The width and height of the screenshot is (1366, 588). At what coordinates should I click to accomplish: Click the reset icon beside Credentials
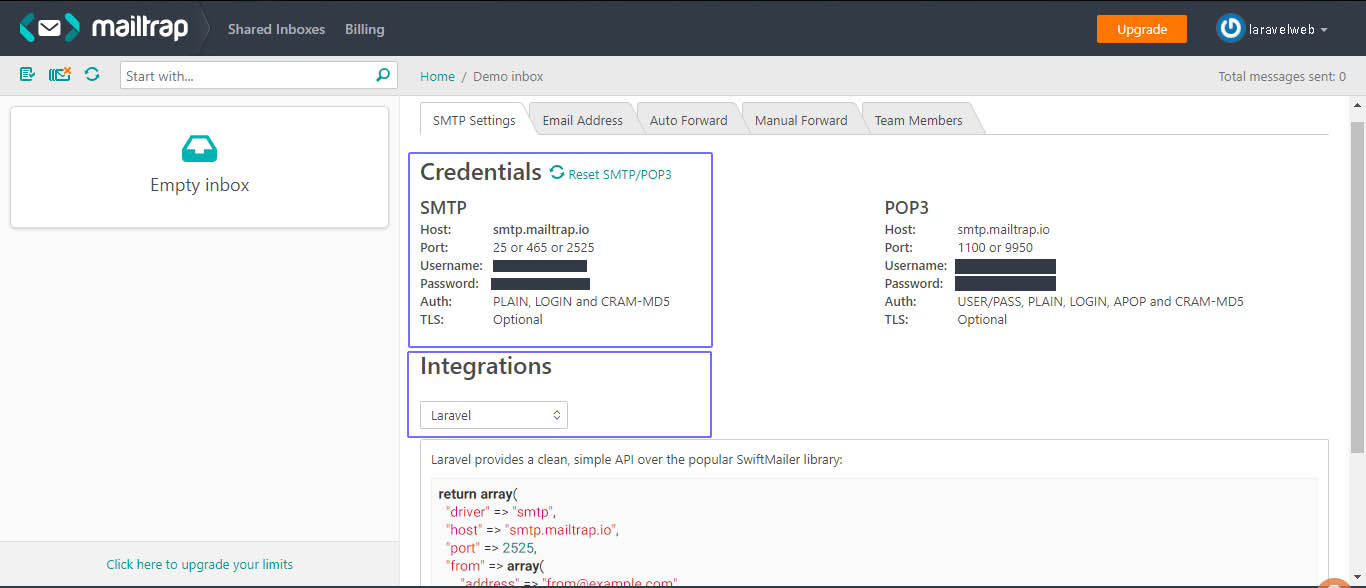click(x=557, y=173)
